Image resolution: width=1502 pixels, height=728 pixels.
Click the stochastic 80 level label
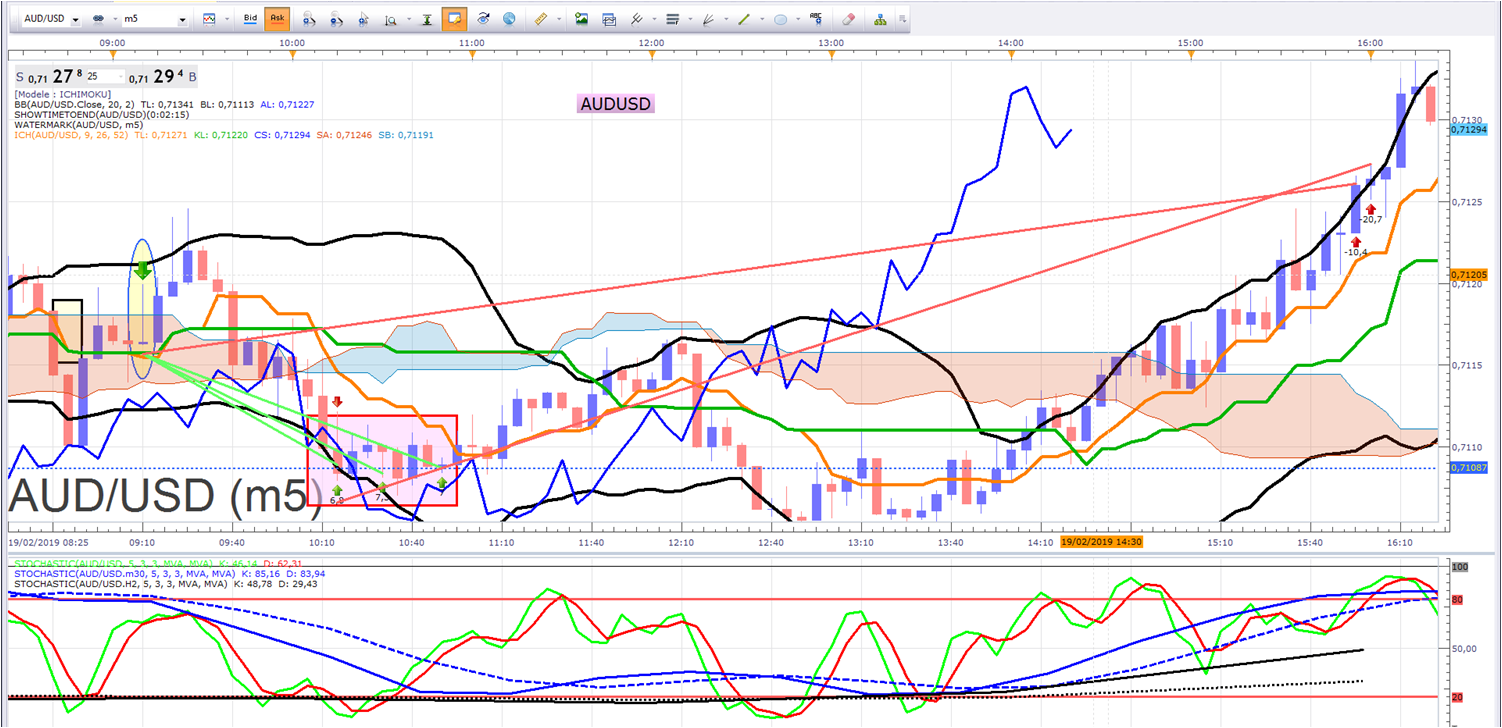tap(1458, 600)
